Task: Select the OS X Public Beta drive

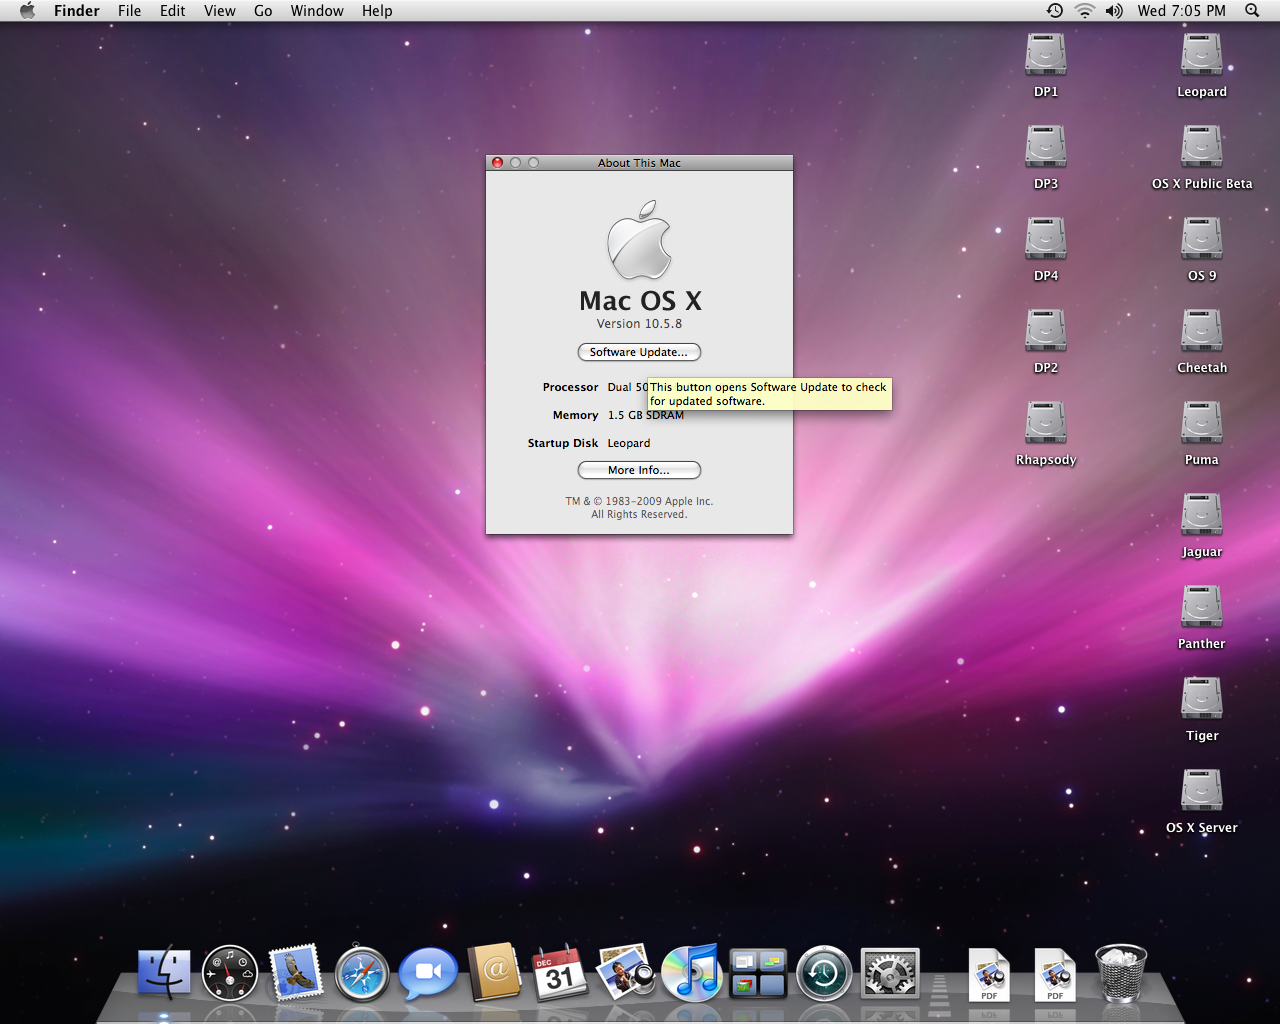Action: click(1202, 148)
